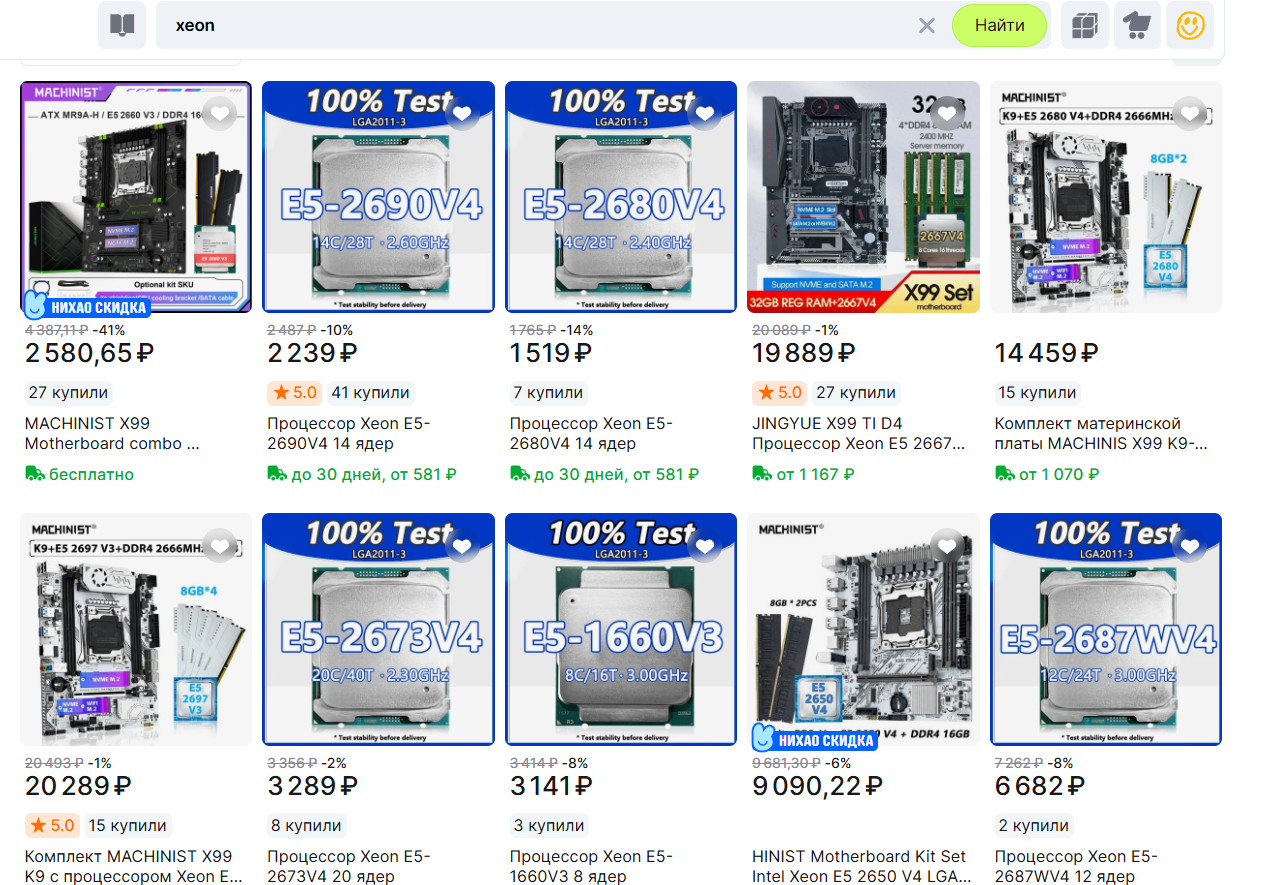Click the price 2 580,65 ₽
This screenshot has height=885, width=1264.
[x=90, y=353]
